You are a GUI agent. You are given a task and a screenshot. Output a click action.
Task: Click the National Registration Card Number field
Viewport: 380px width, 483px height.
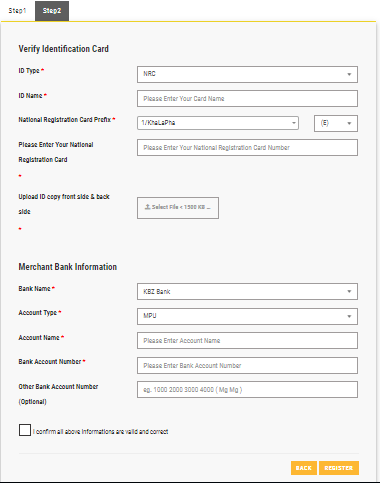click(247, 148)
